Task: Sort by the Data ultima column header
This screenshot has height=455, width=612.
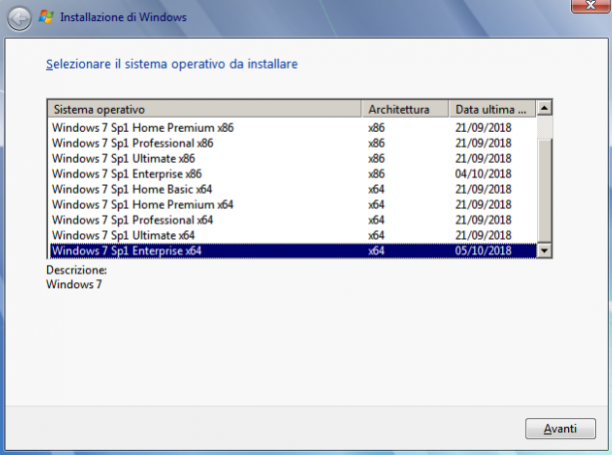Action: coord(492,109)
